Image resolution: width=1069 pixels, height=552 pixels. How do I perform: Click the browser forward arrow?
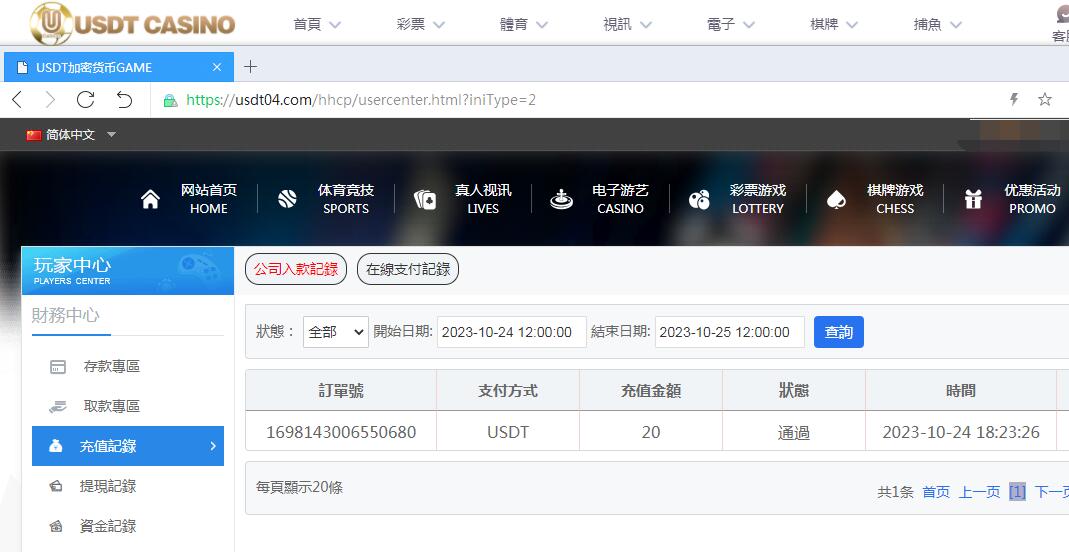click(50, 100)
